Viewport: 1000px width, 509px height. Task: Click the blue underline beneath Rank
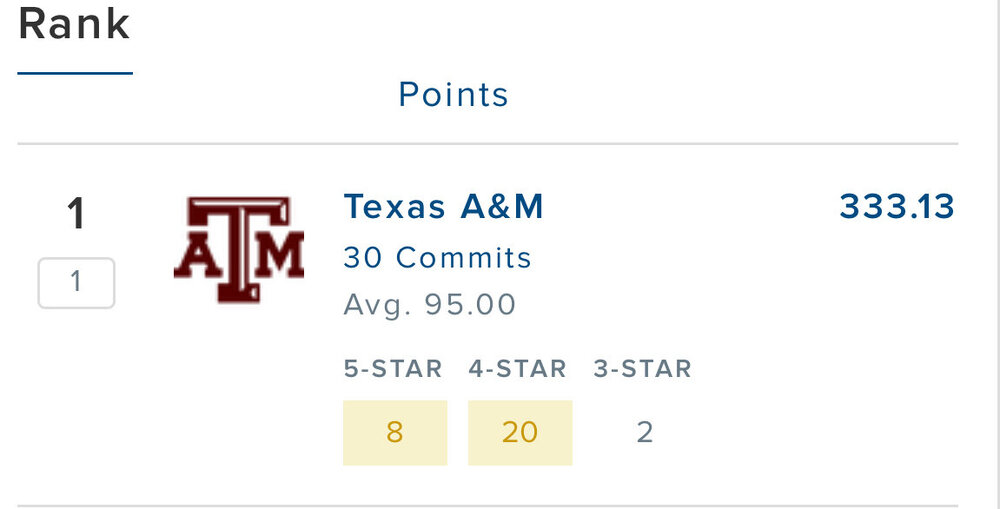[75, 73]
